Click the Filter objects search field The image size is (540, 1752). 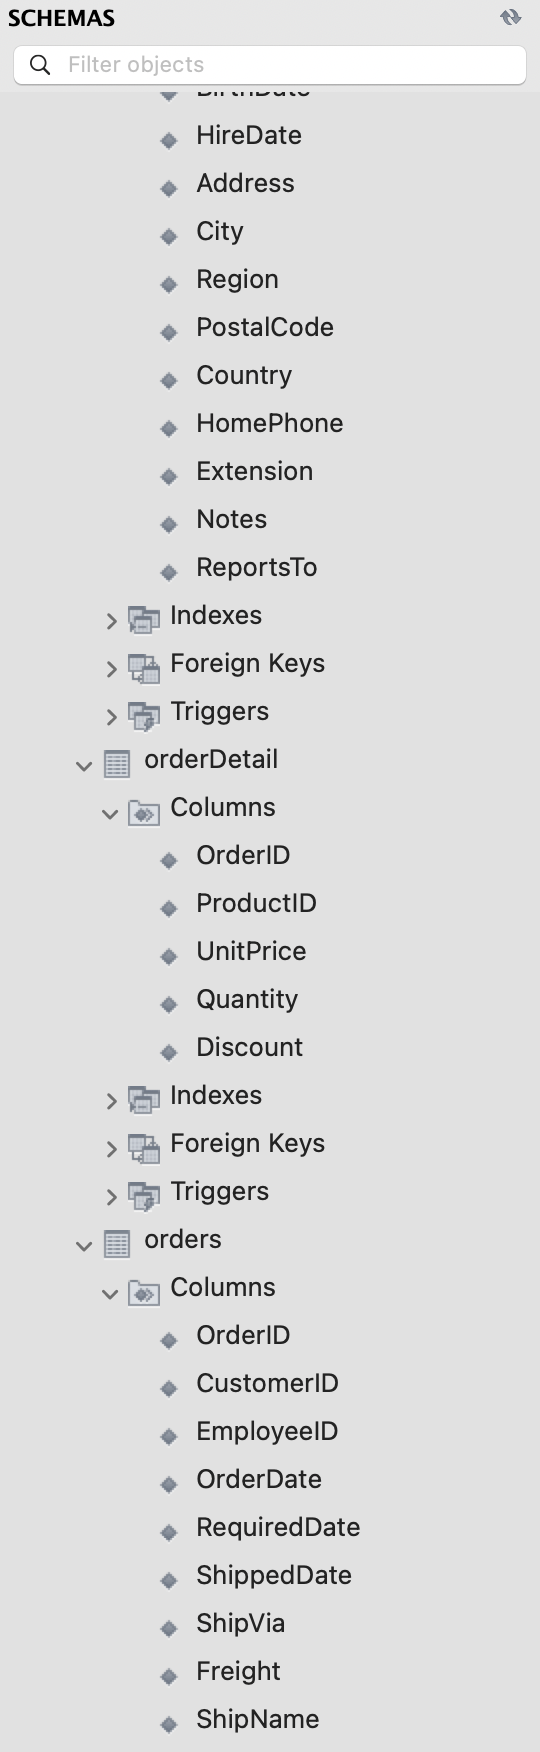click(270, 65)
